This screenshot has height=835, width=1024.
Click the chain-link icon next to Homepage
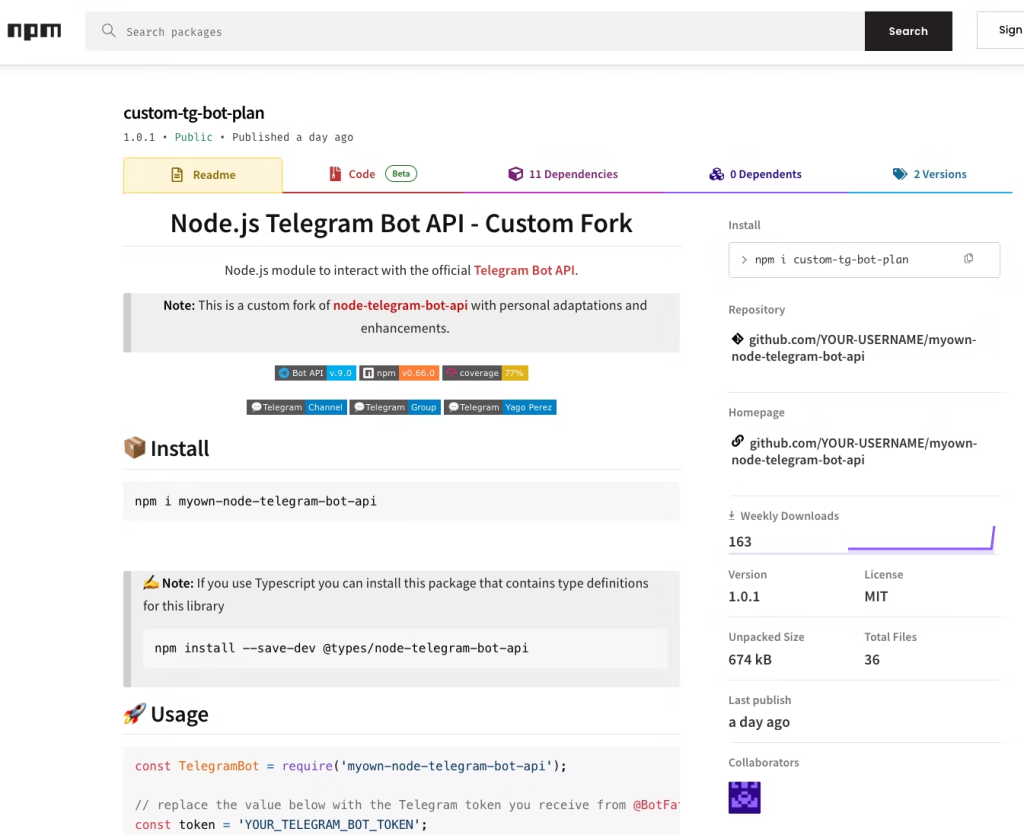[737, 442]
